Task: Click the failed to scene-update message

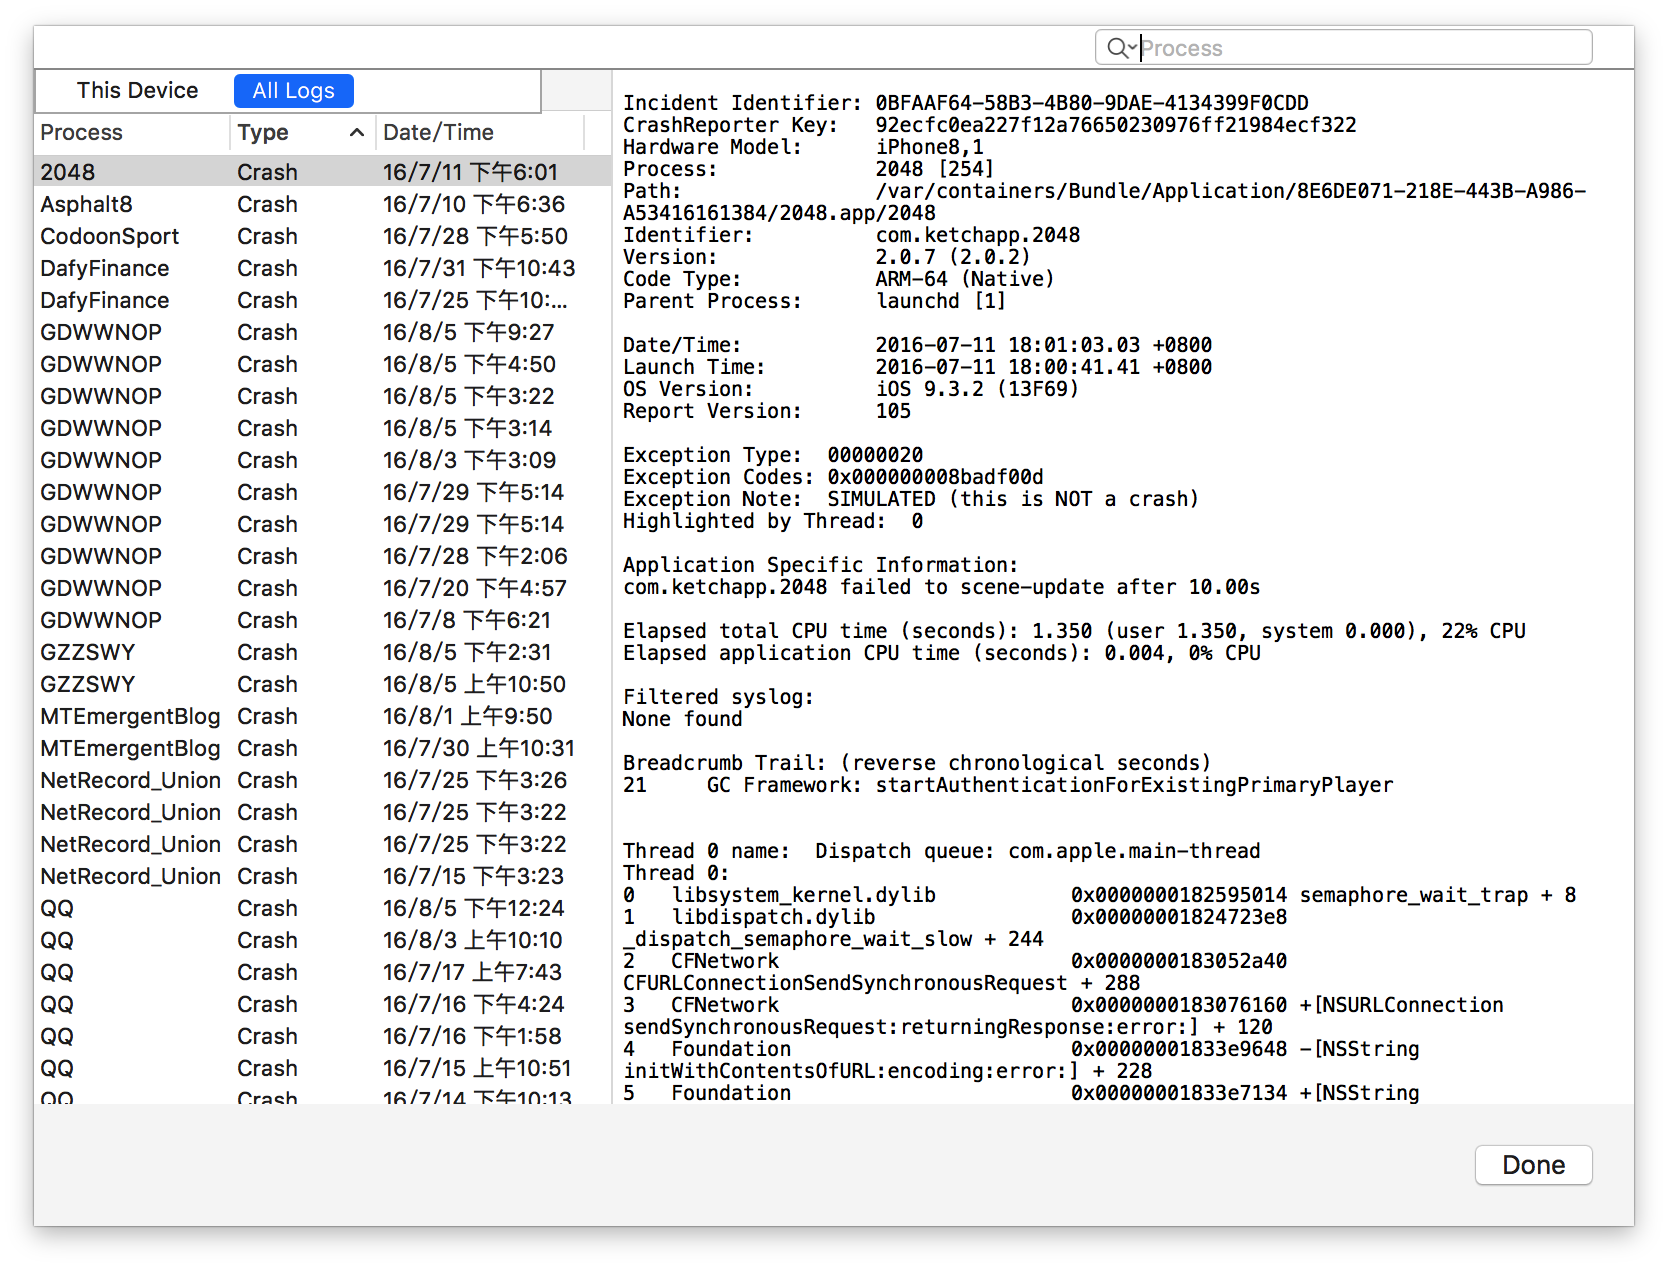Action: [x=941, y=587]
